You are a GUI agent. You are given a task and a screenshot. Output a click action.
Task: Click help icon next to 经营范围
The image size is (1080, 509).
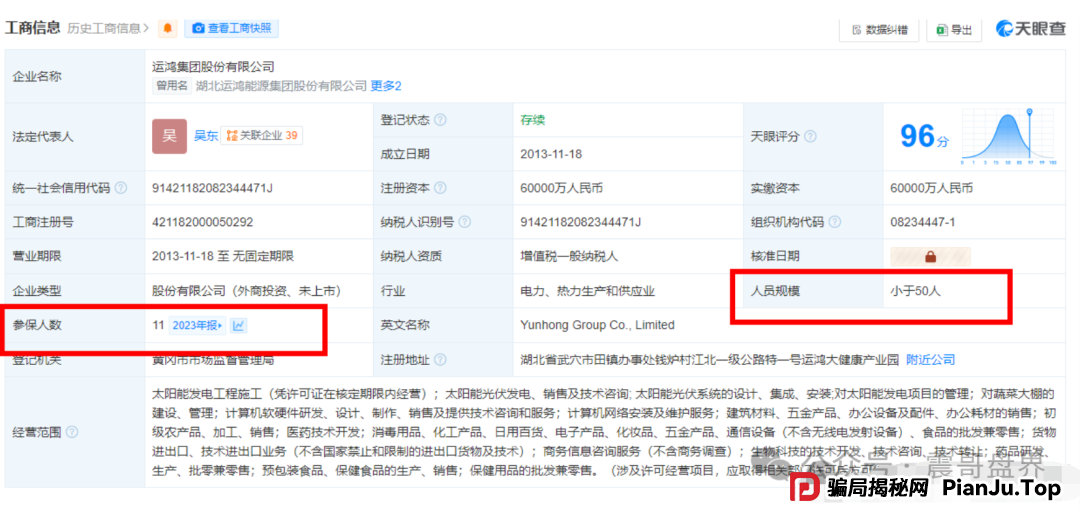click(72, 433)
